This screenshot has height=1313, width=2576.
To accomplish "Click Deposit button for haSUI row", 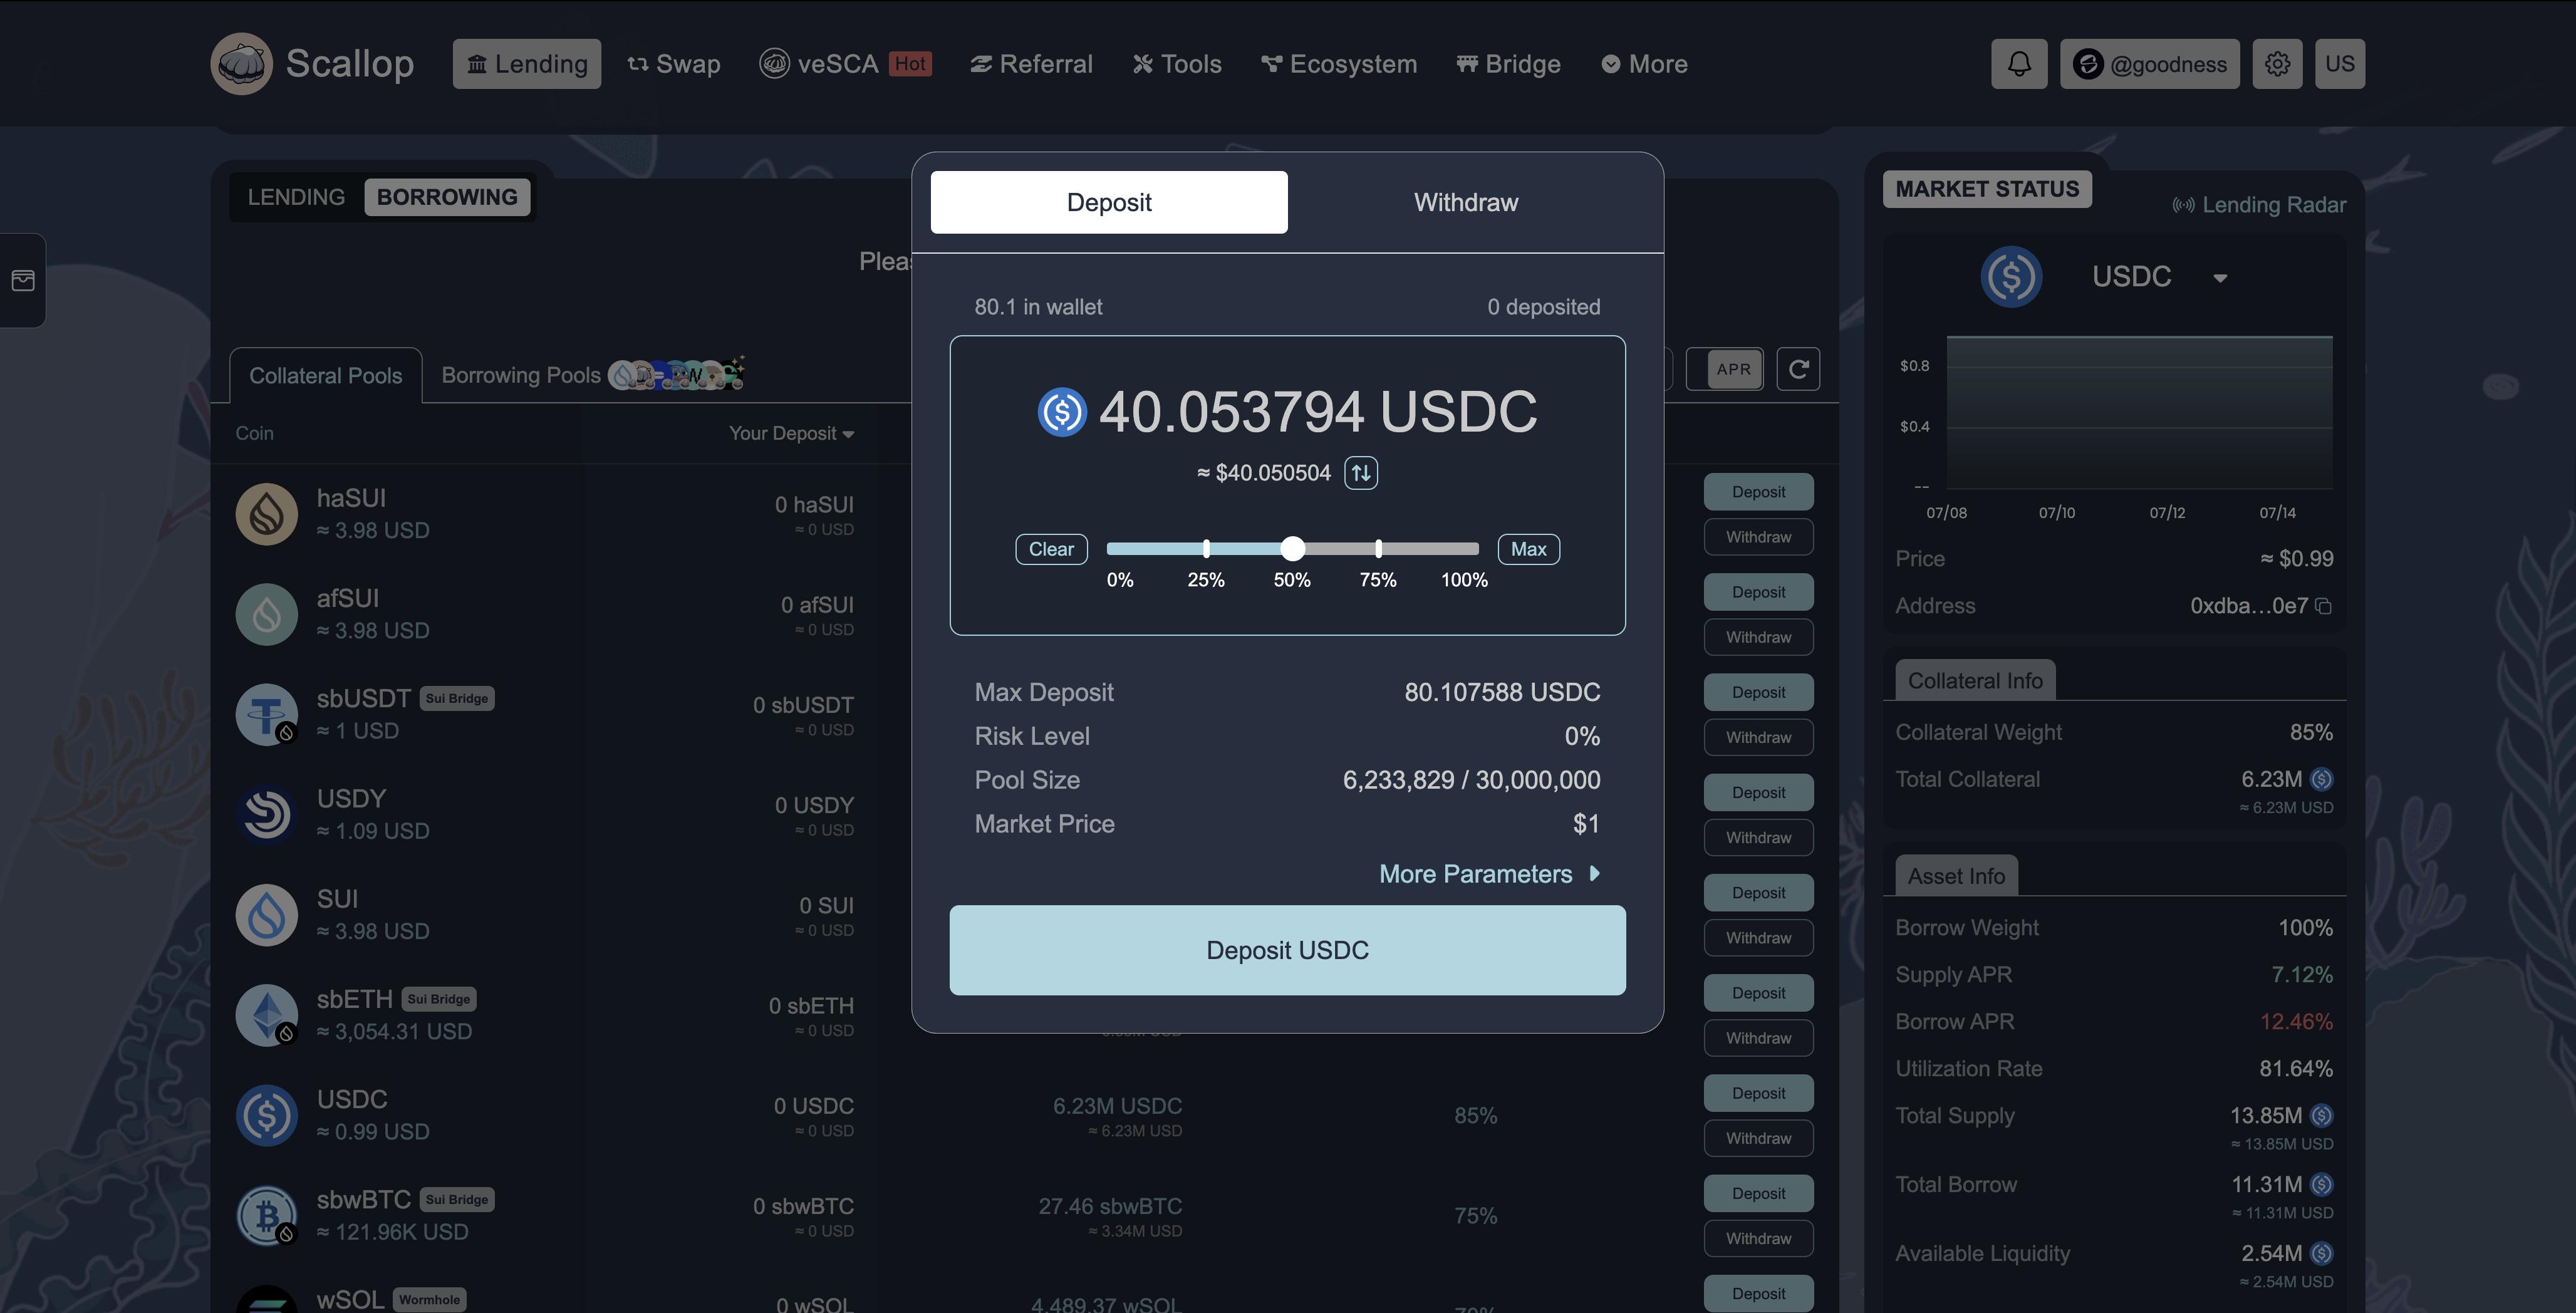I will [1758, 492].
